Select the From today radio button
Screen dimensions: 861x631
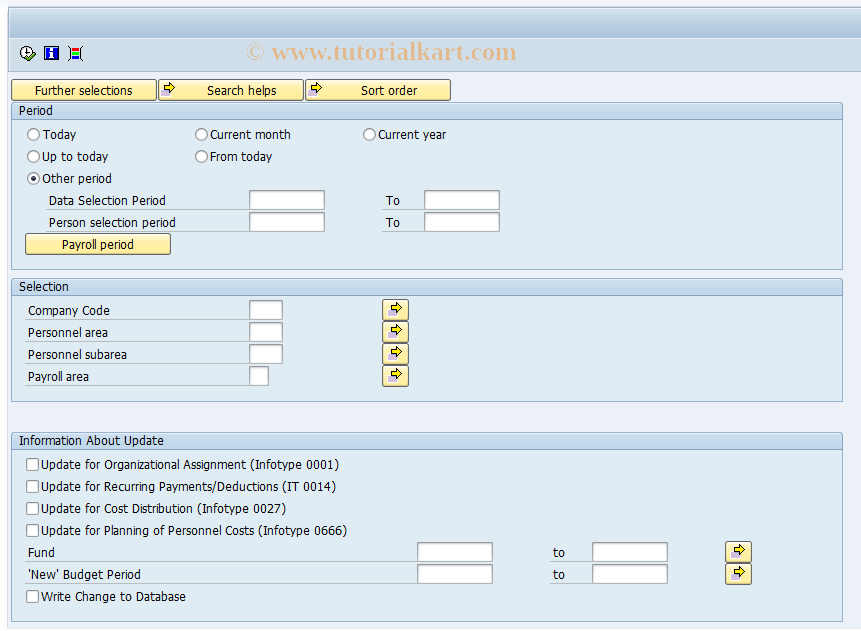[201, 156]
